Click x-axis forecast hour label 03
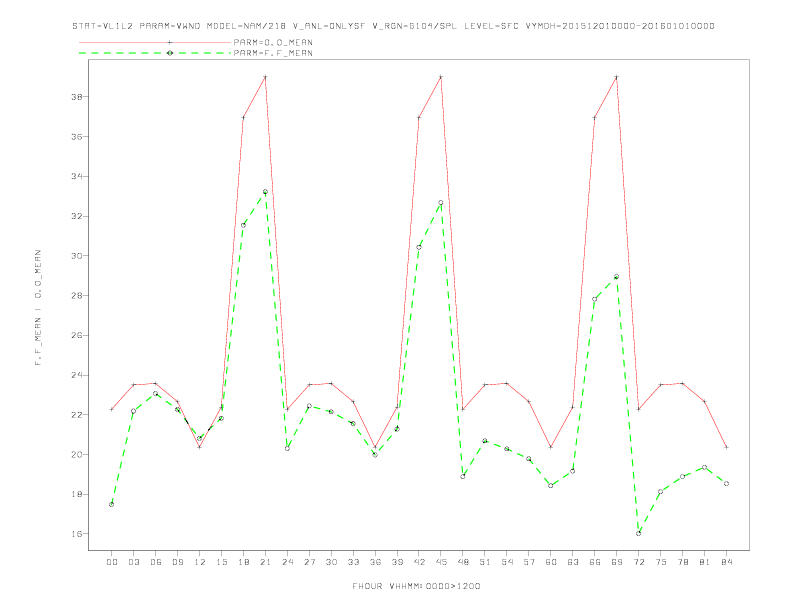This screenshot has width=792, height=612. 133,562
